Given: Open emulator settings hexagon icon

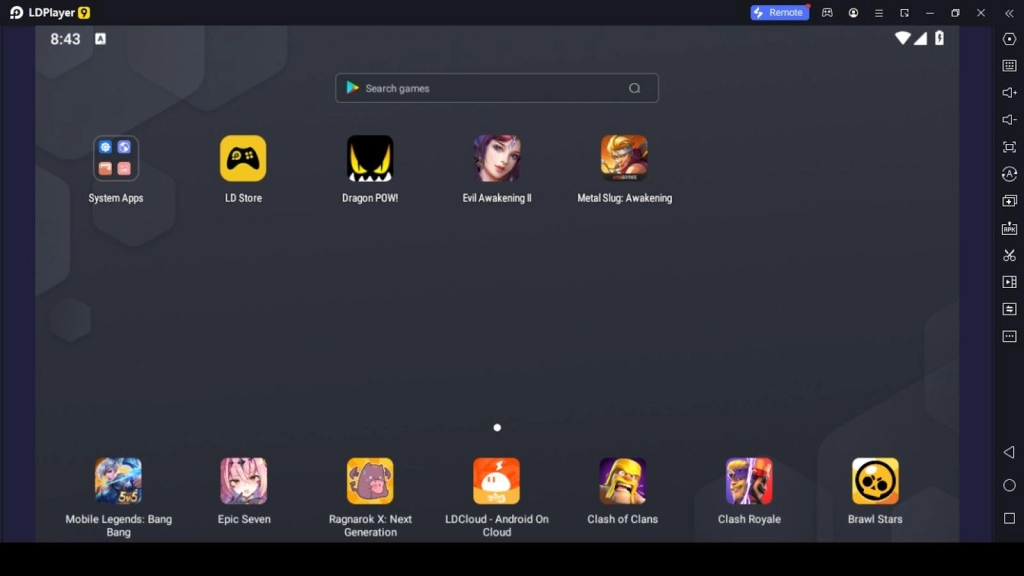Looking at the screenshot, I should pyautogui.click(x=1009, y=39).
